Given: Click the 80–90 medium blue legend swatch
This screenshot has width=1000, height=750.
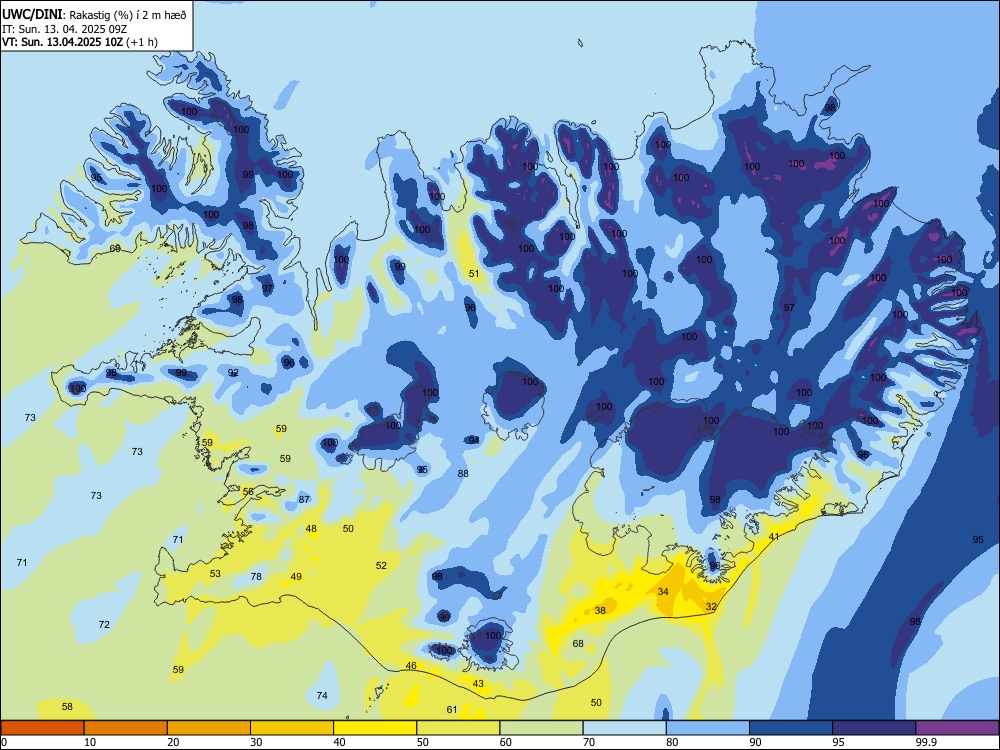Looking at the screenshot, I should (x=708, y=728).
